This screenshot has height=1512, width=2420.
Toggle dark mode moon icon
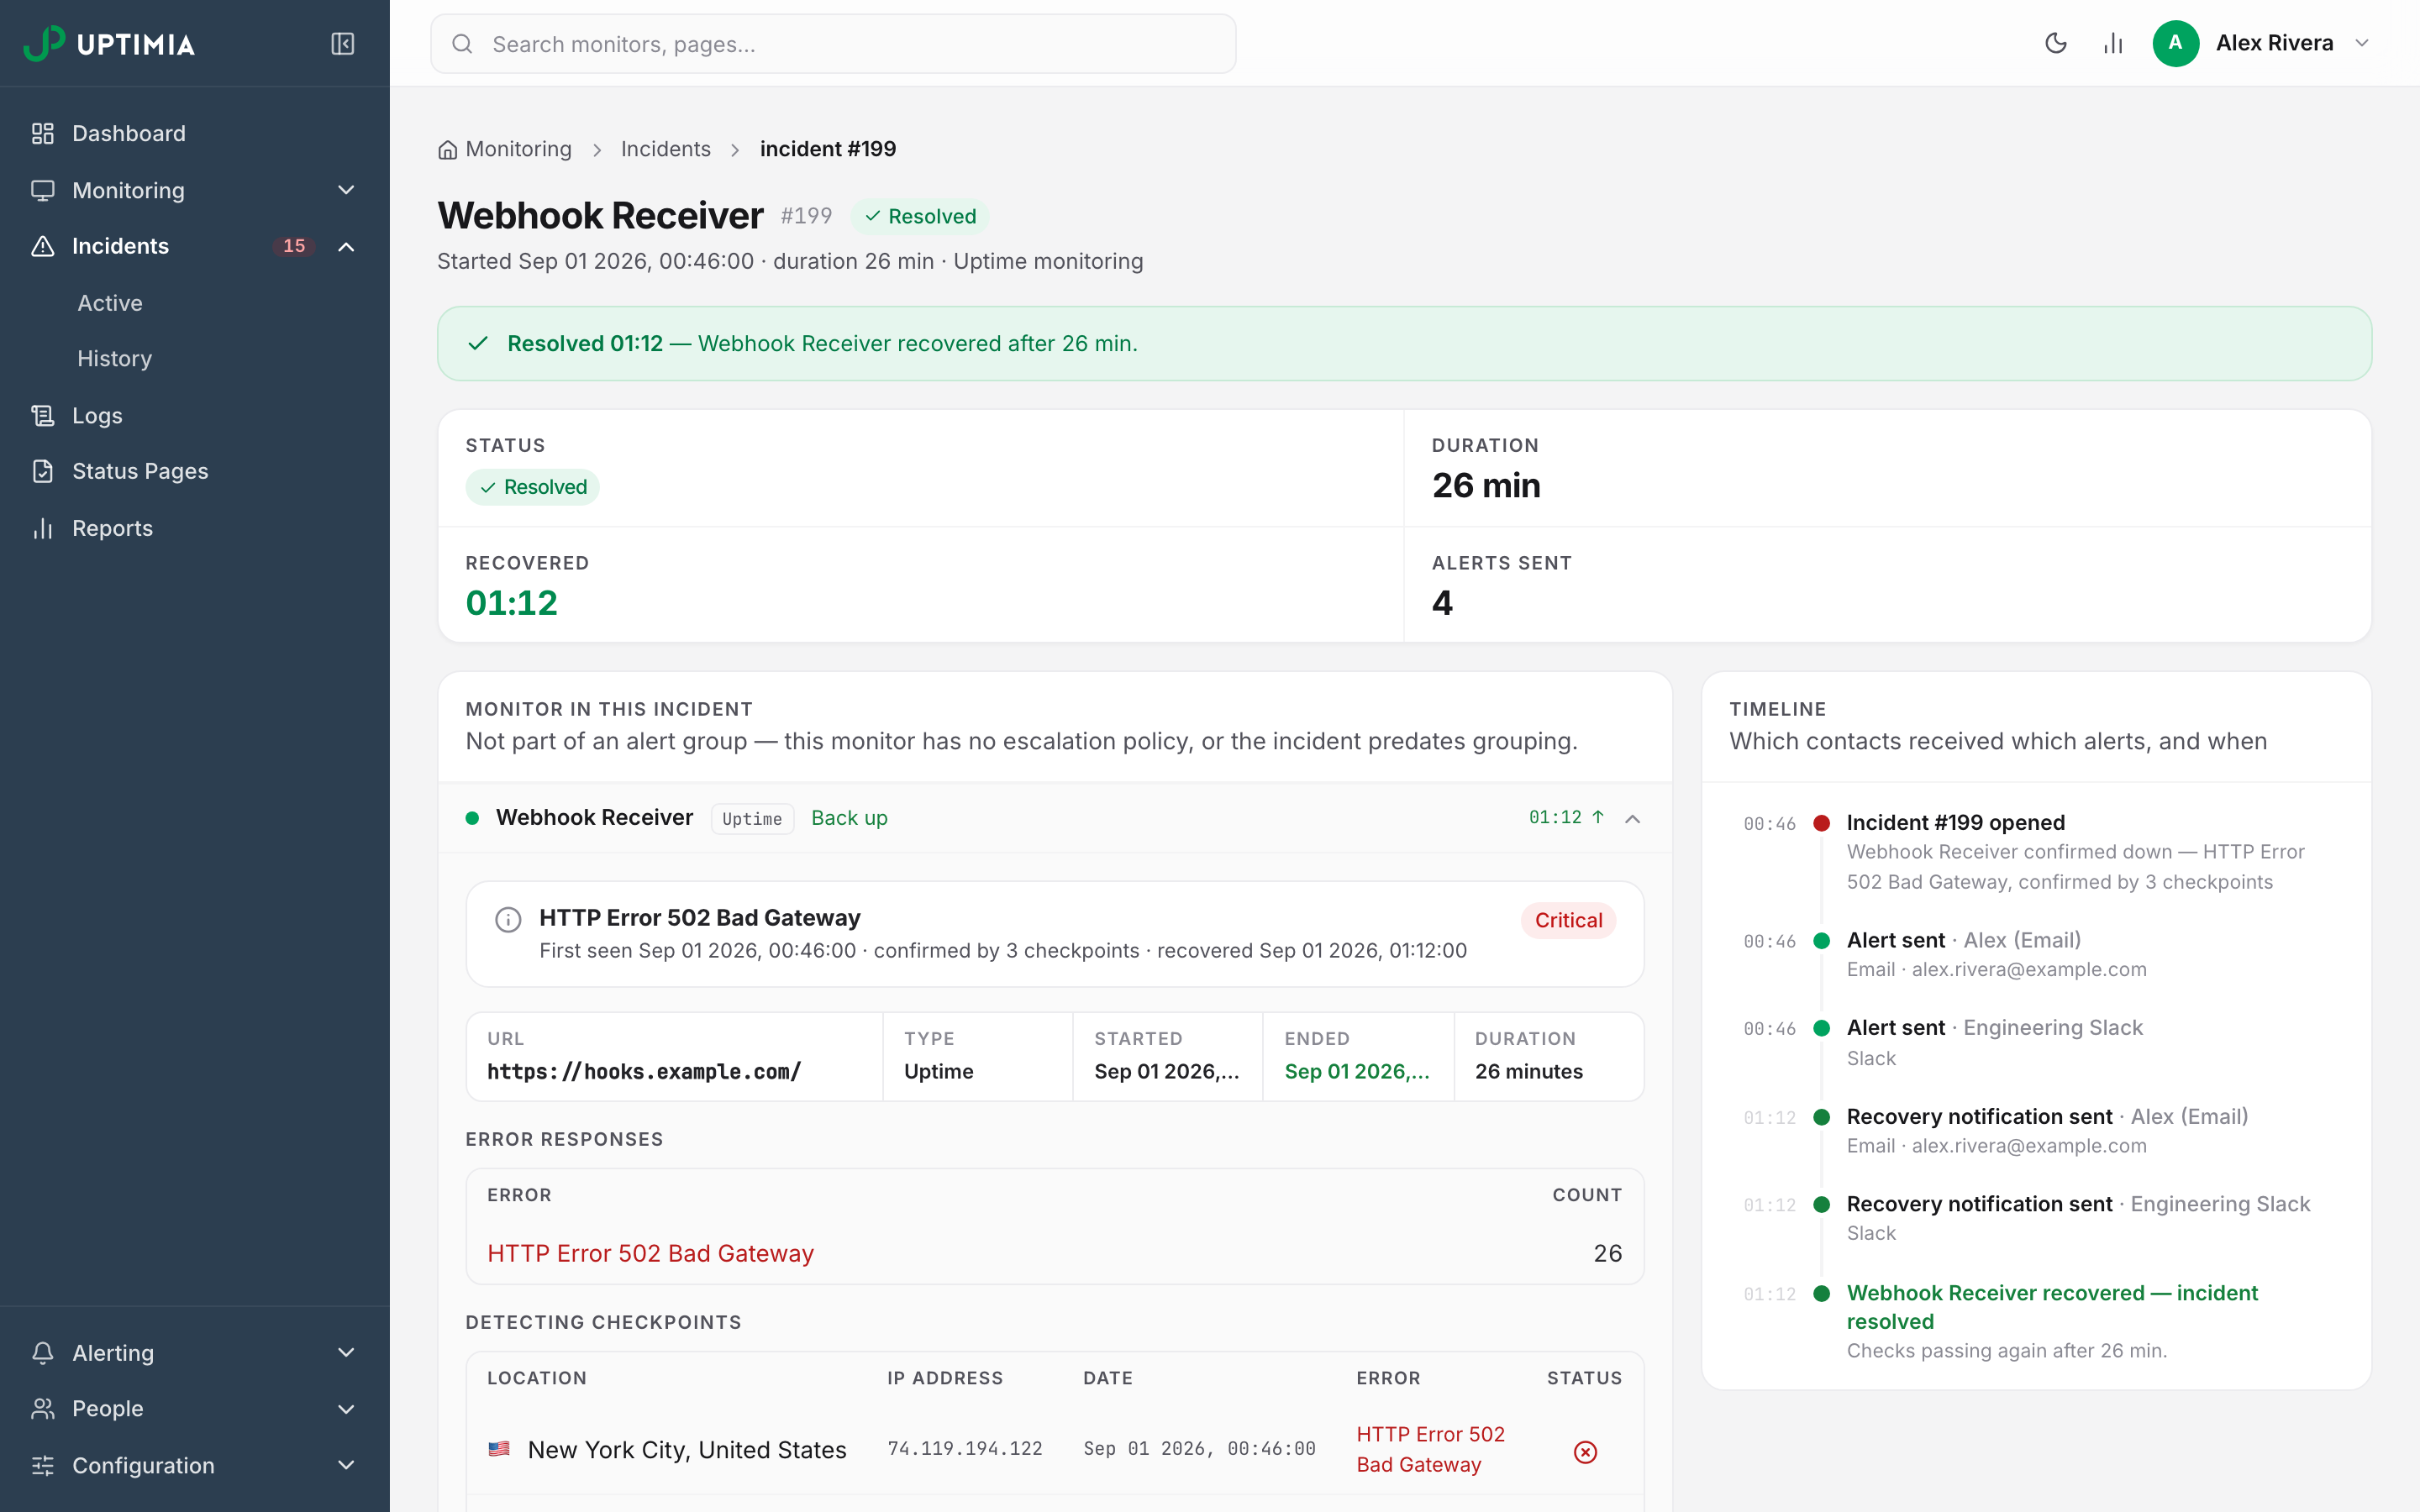[x=2055, y=43]
